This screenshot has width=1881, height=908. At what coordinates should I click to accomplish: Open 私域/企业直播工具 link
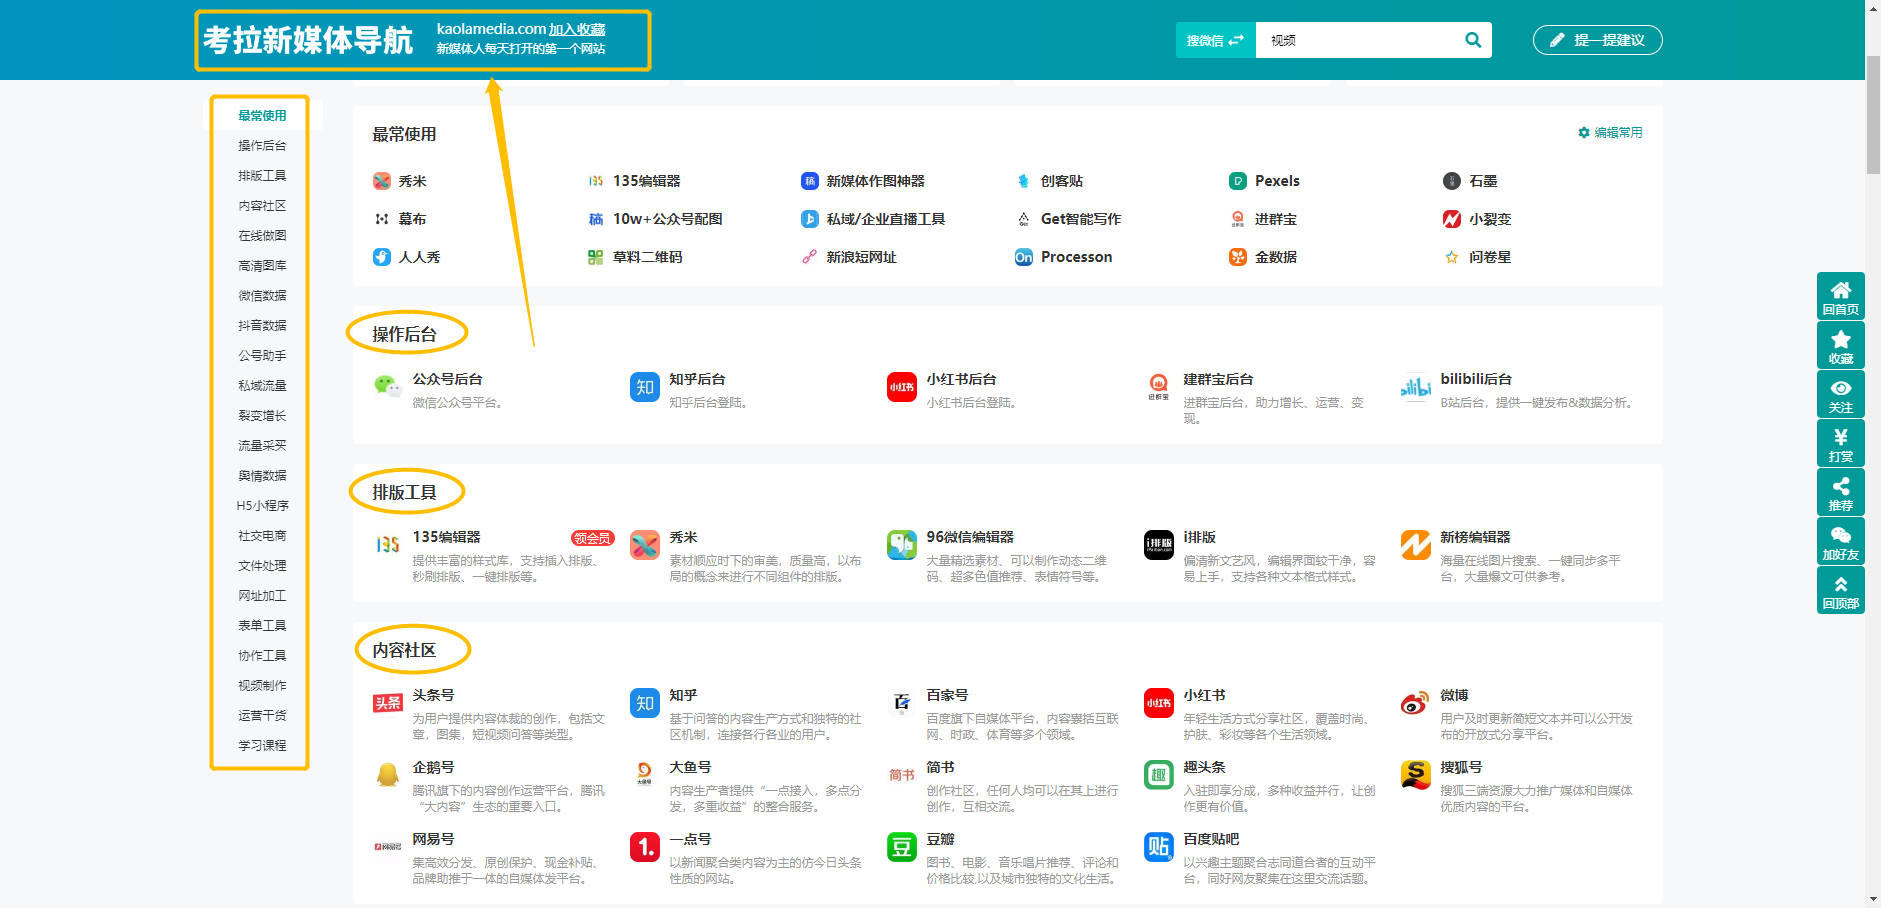[873, 219]
